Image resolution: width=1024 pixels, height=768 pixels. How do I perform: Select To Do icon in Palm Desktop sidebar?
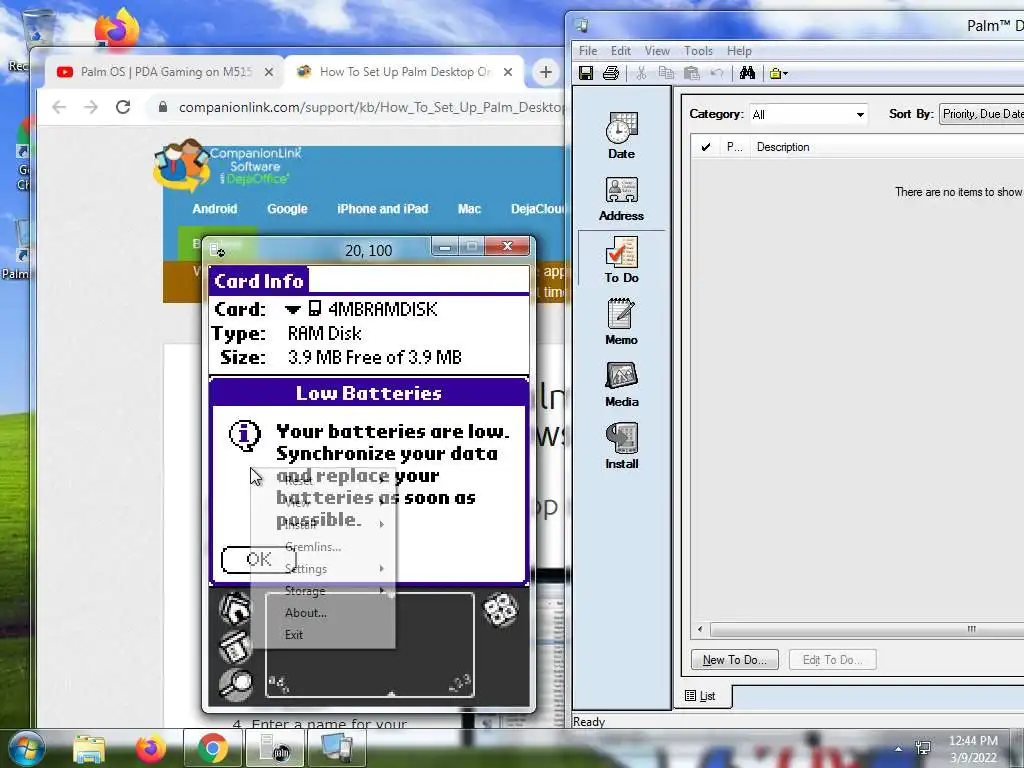(x=621, y=260)
